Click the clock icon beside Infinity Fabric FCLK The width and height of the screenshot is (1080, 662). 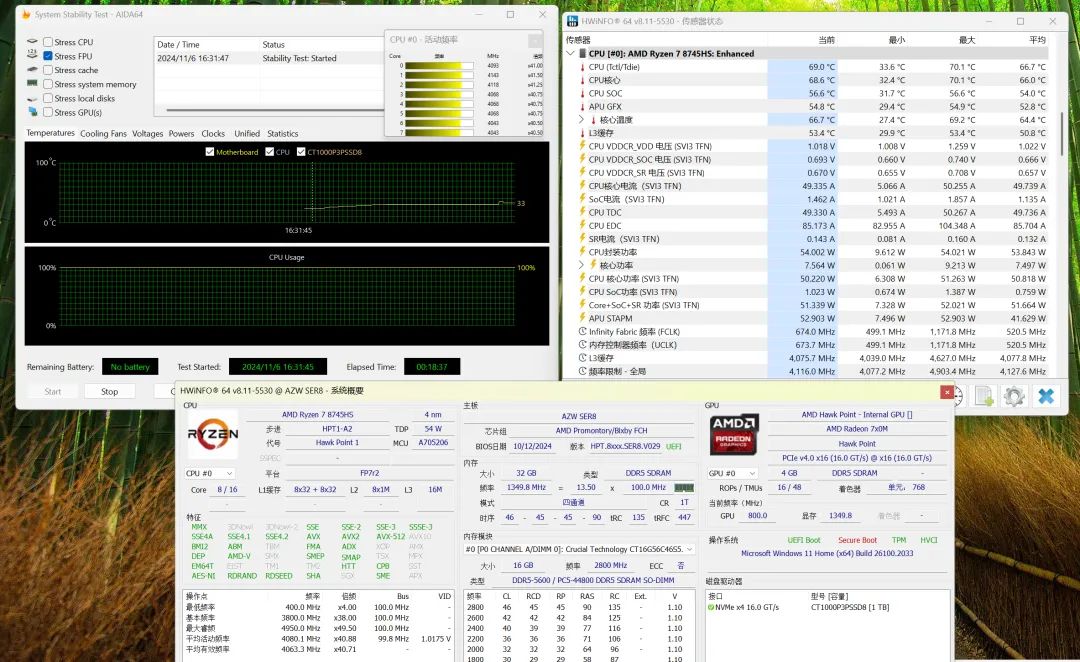click(583, 331)
